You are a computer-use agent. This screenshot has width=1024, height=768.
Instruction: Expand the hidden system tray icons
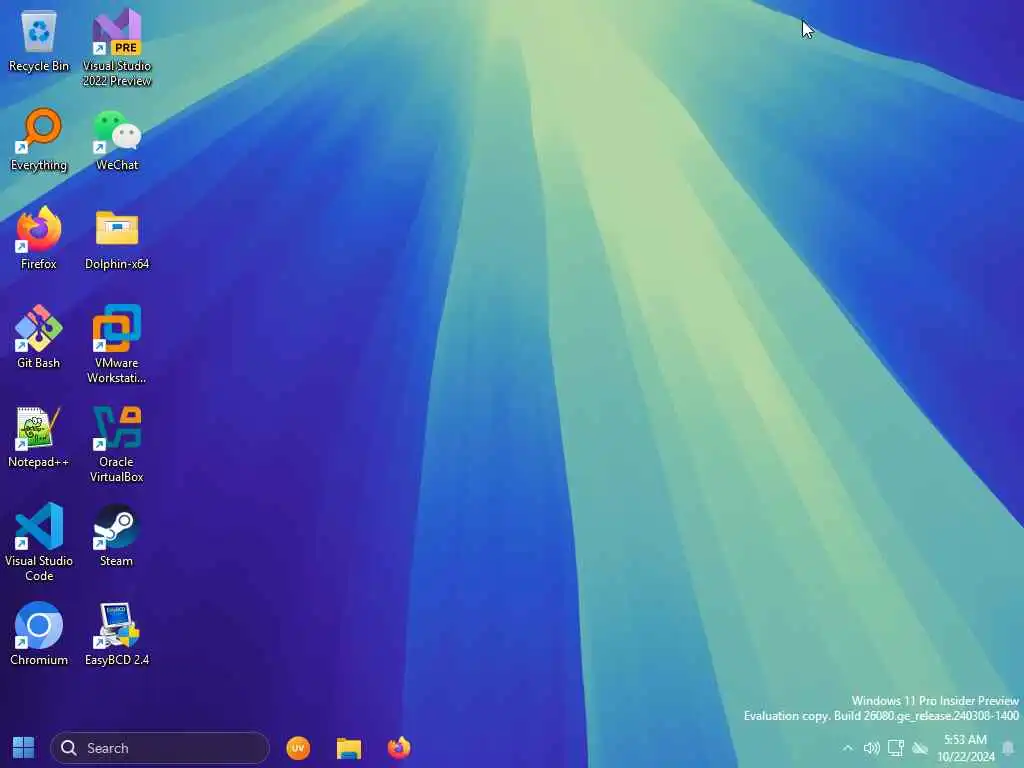848,748
